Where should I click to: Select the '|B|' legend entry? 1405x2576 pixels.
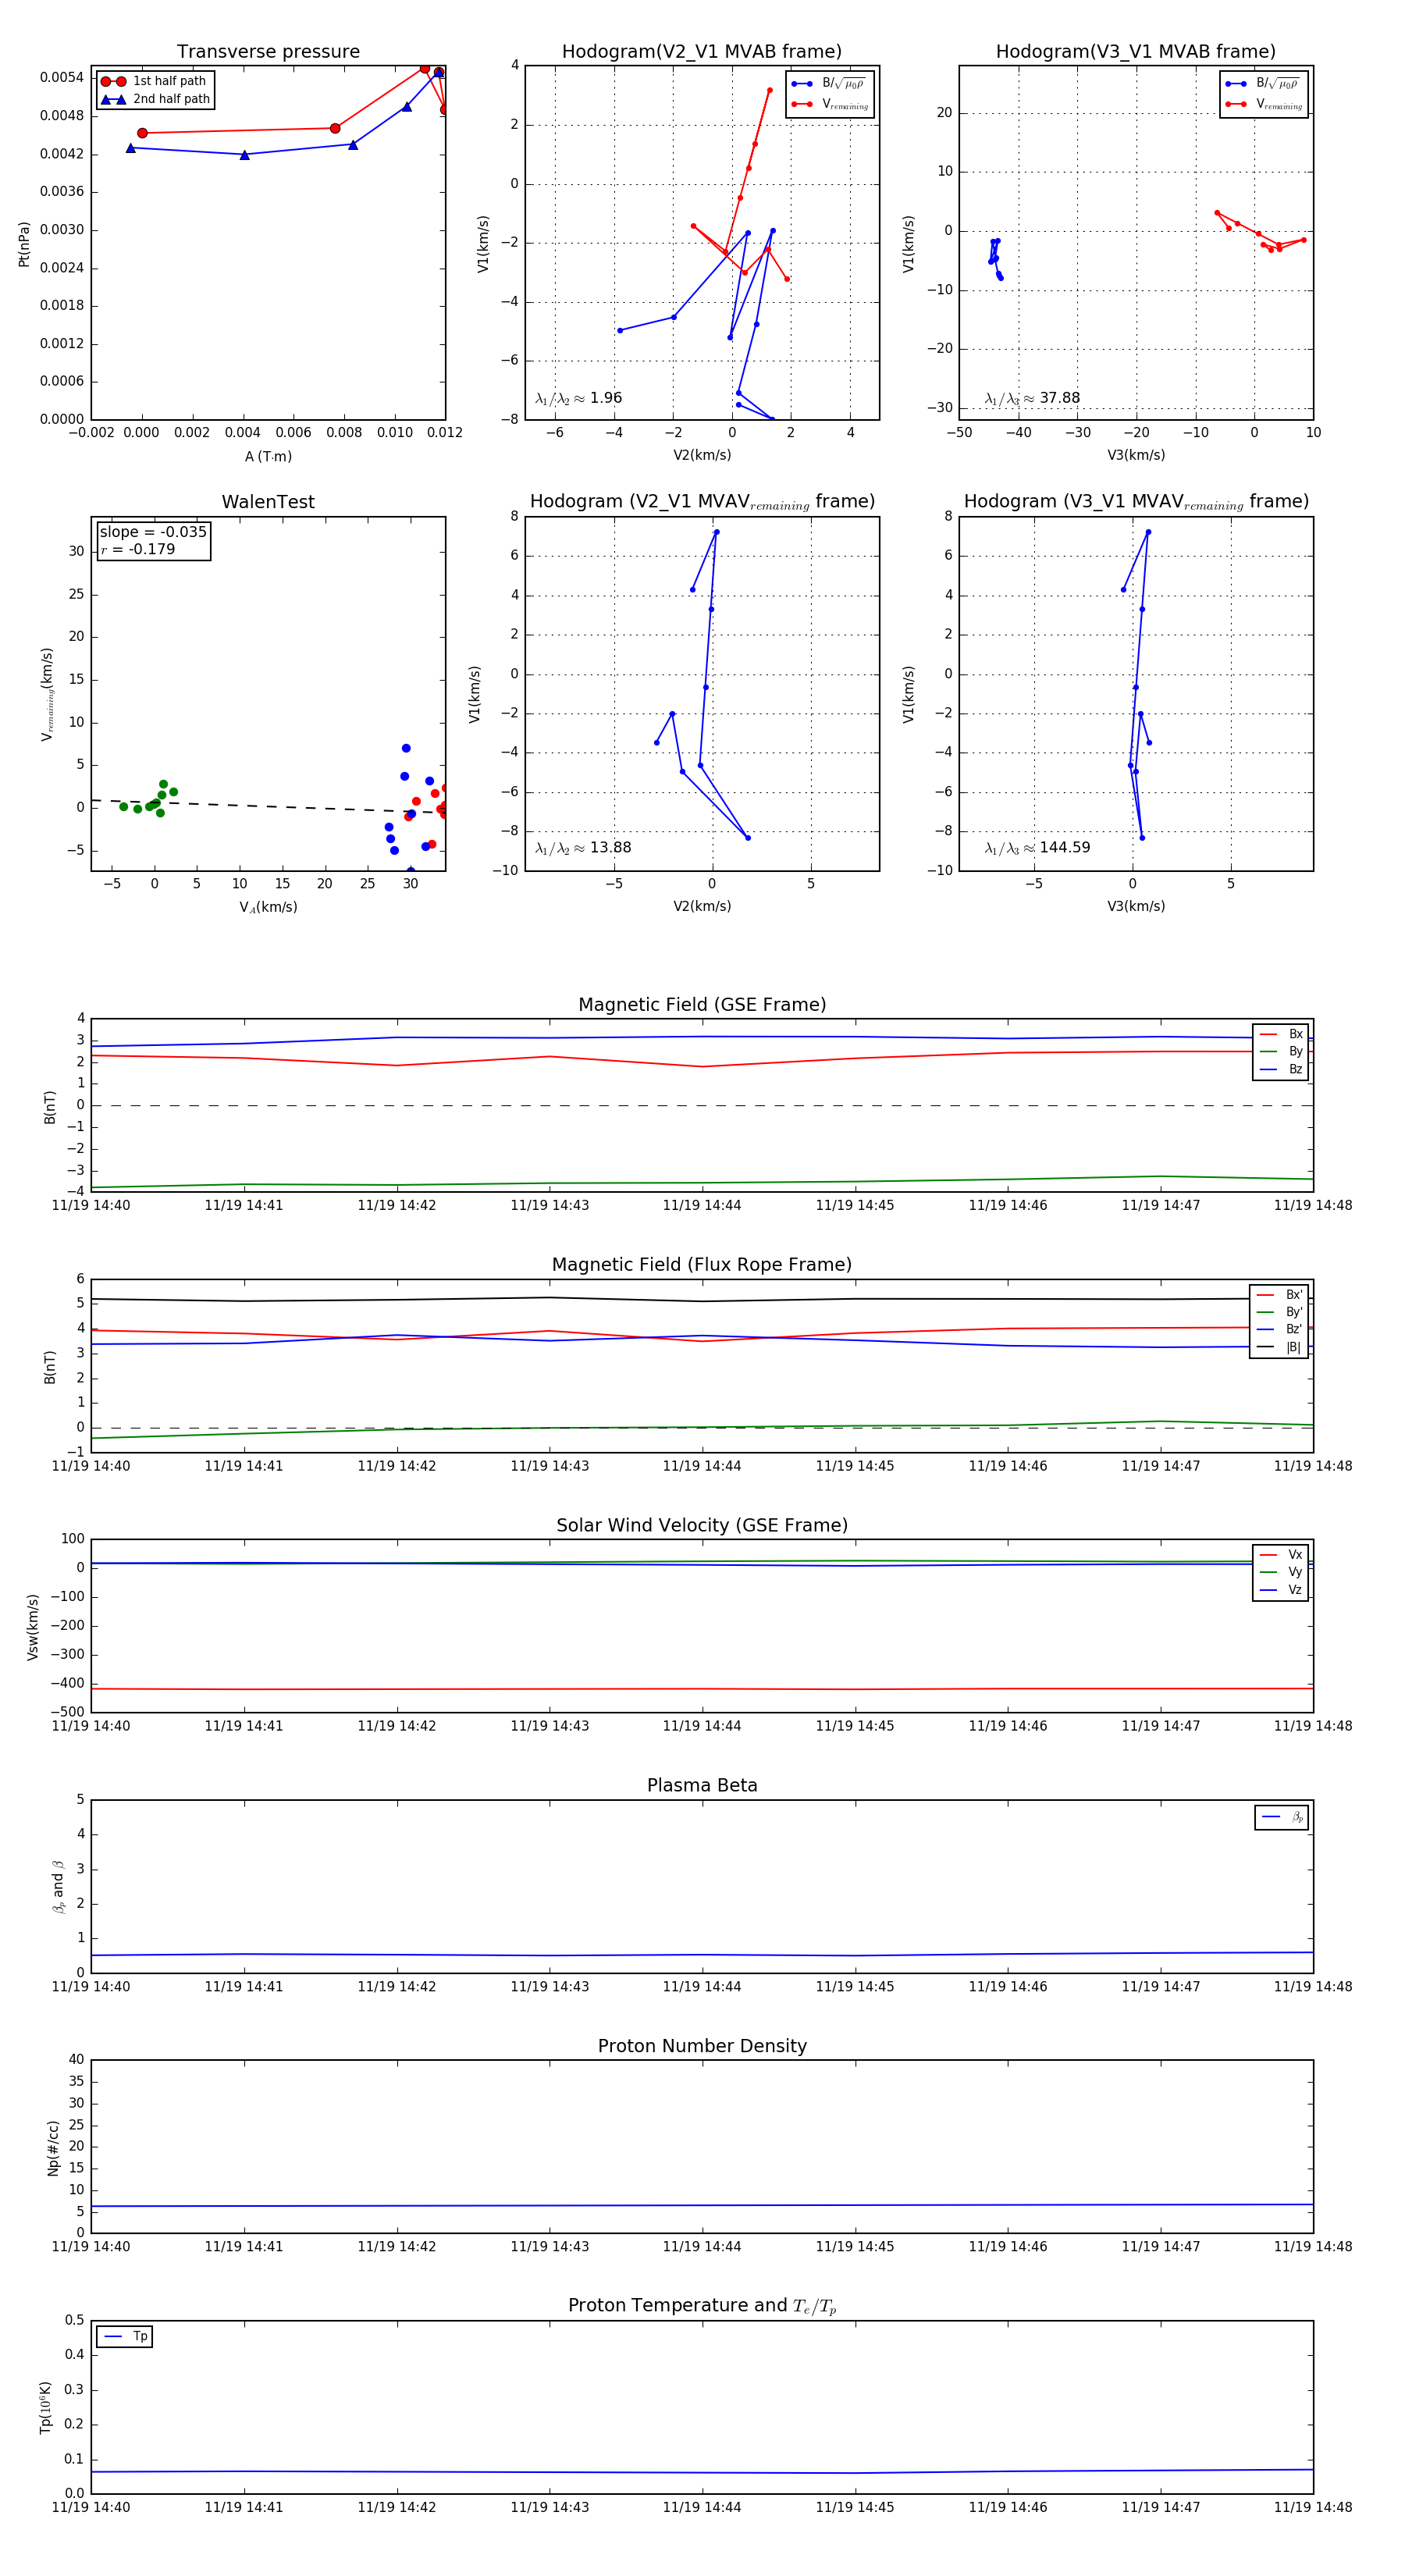coord(1279,1347)
